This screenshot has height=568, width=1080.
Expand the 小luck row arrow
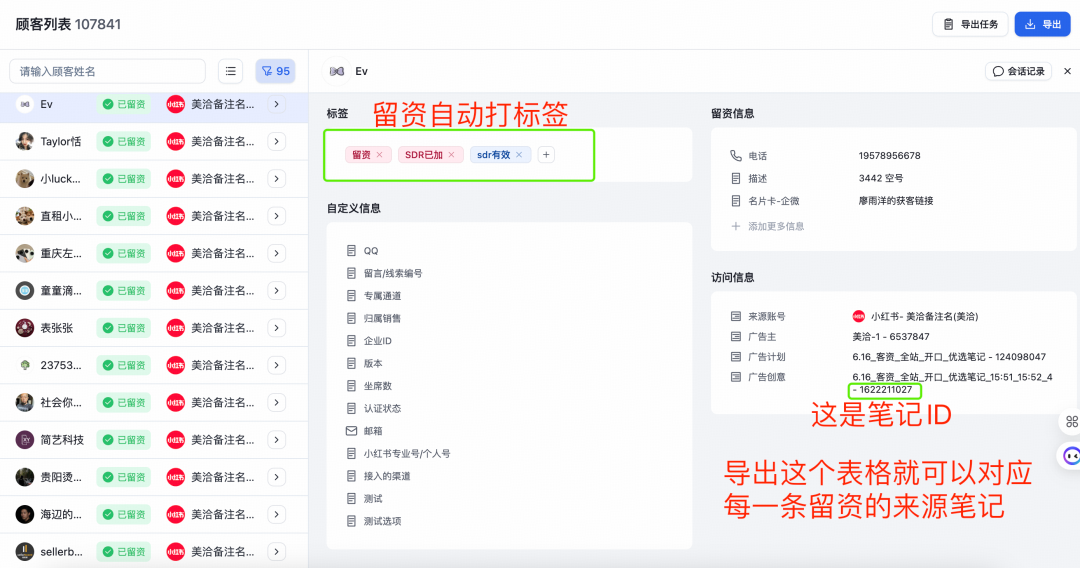(x=276, y=178)
